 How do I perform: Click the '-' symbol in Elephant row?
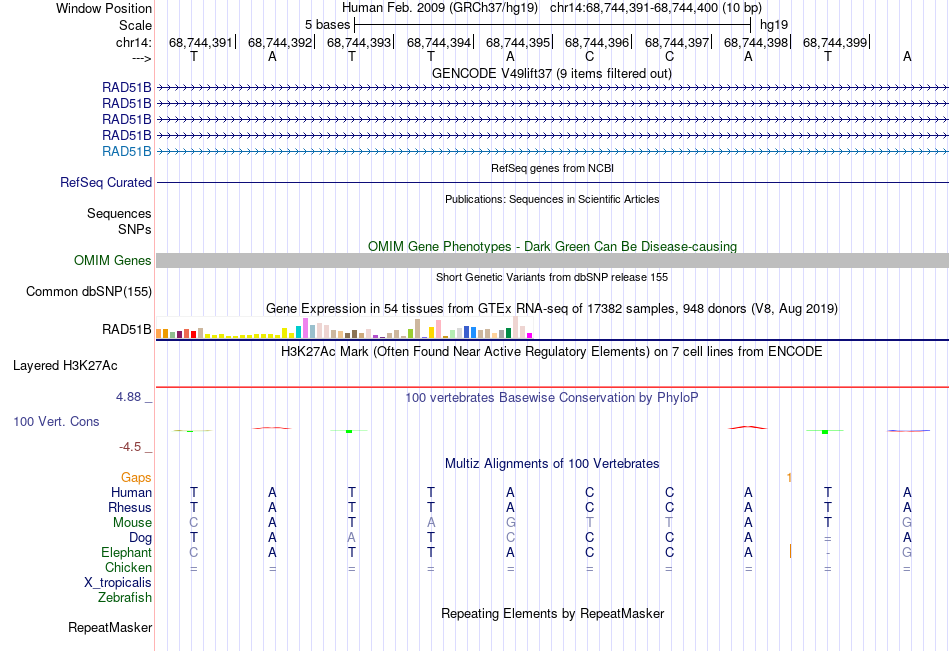point(828,553)
